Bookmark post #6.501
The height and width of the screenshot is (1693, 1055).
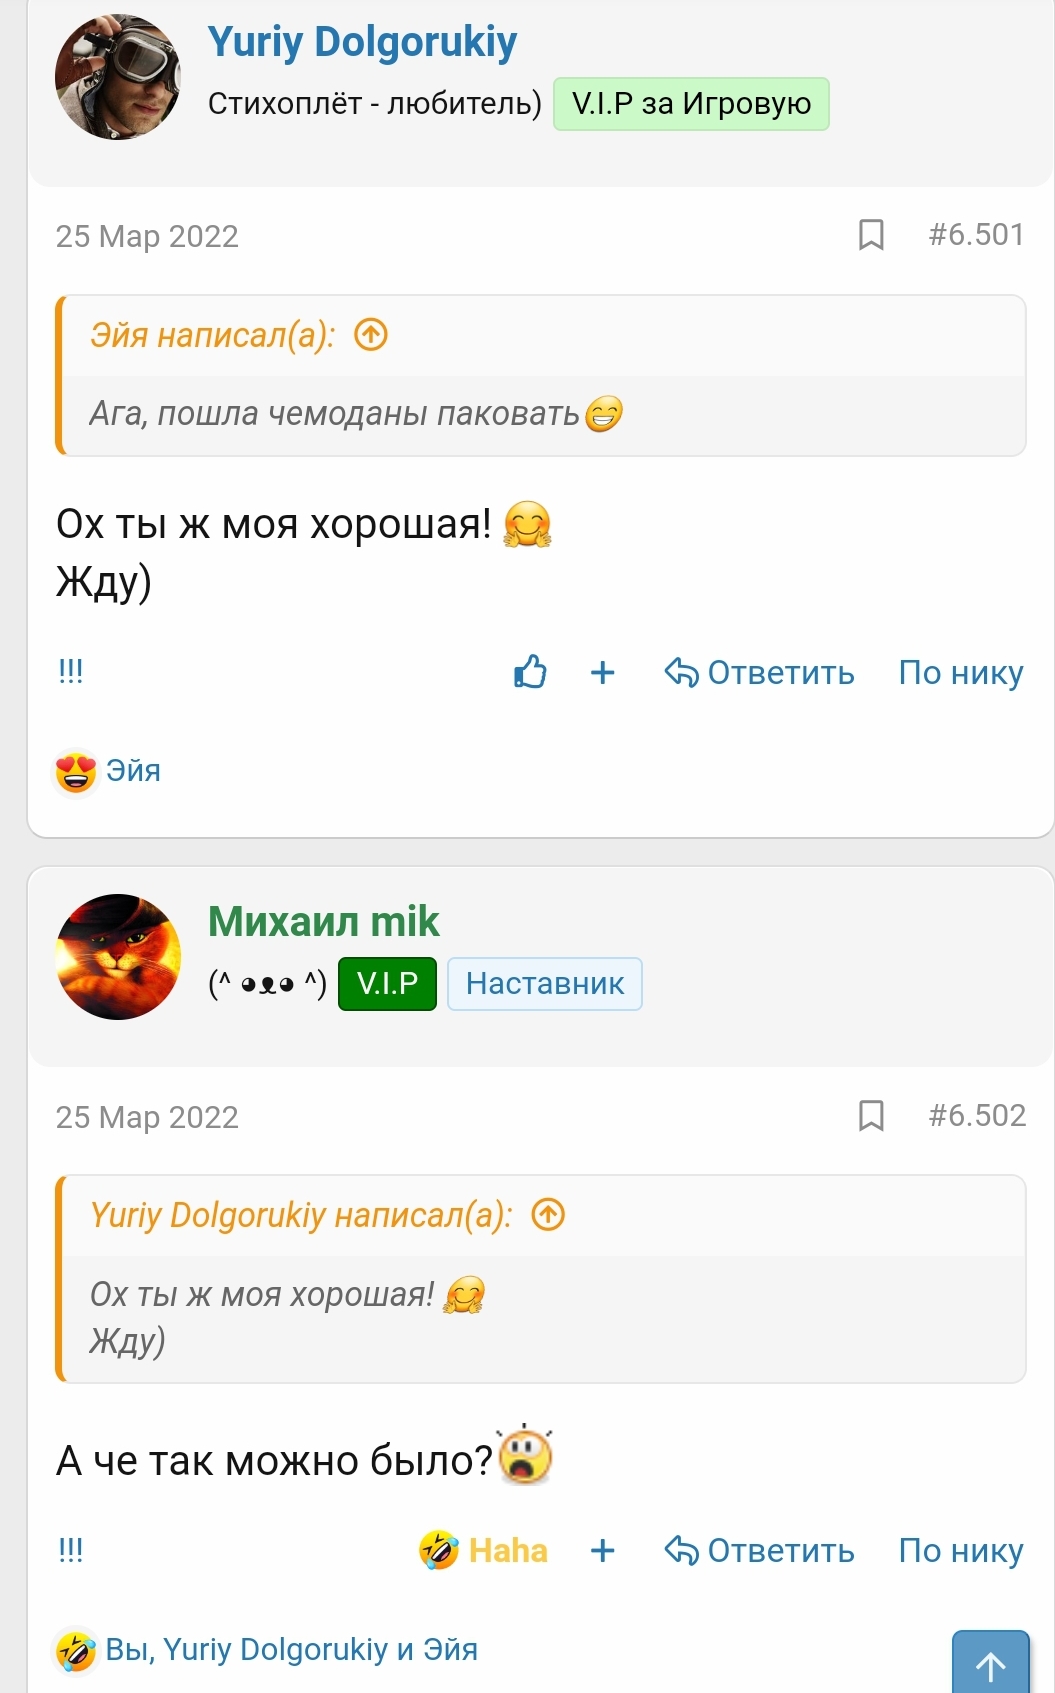point(871,235)
